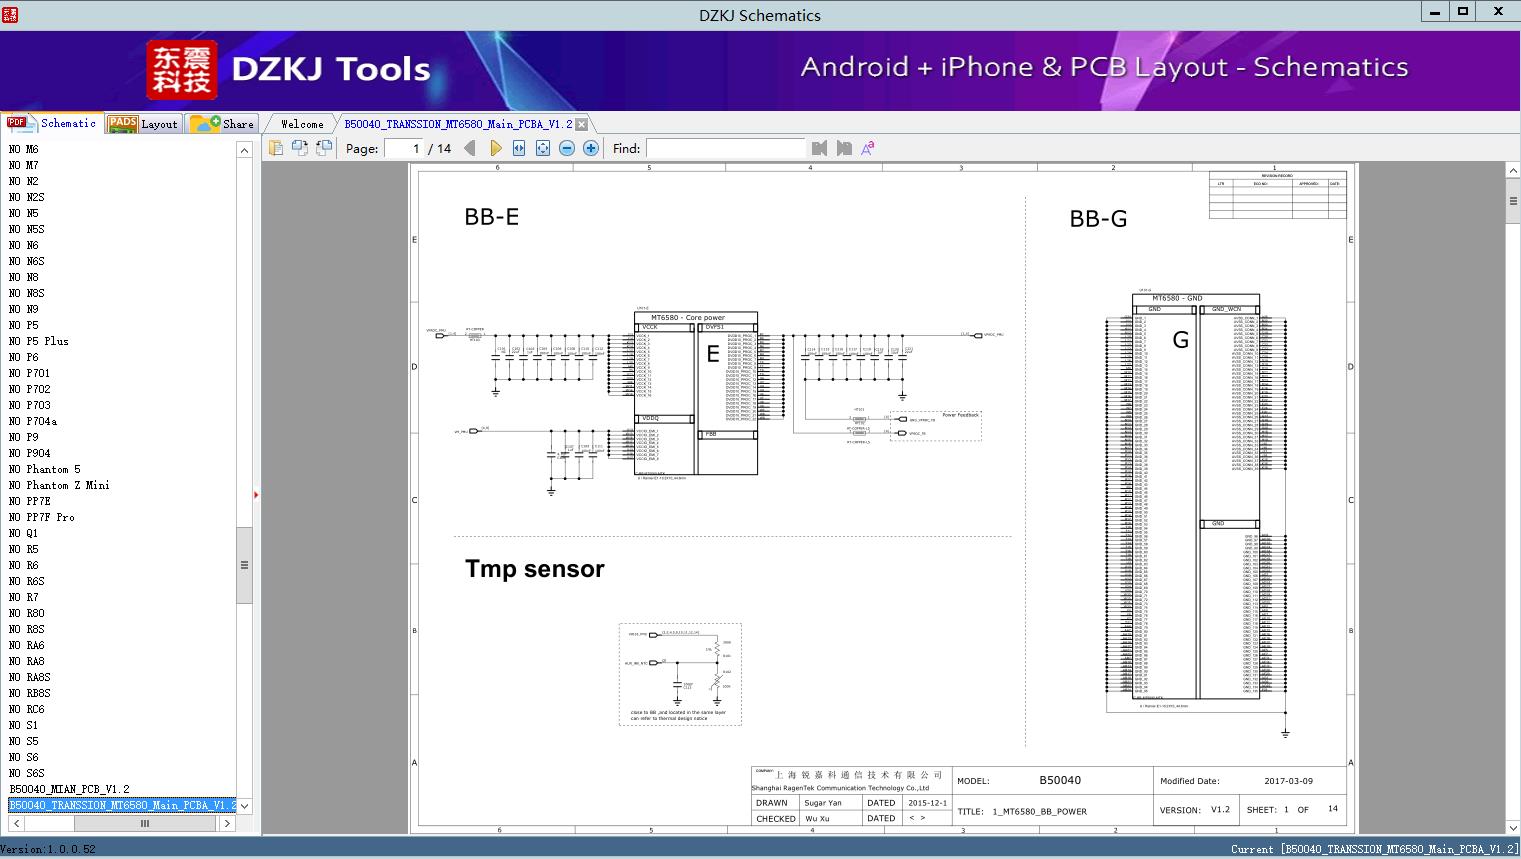Viewport: 1521px width, 859px height.
Task: Select the 'NO R6S' list entry
Action: 27,581
